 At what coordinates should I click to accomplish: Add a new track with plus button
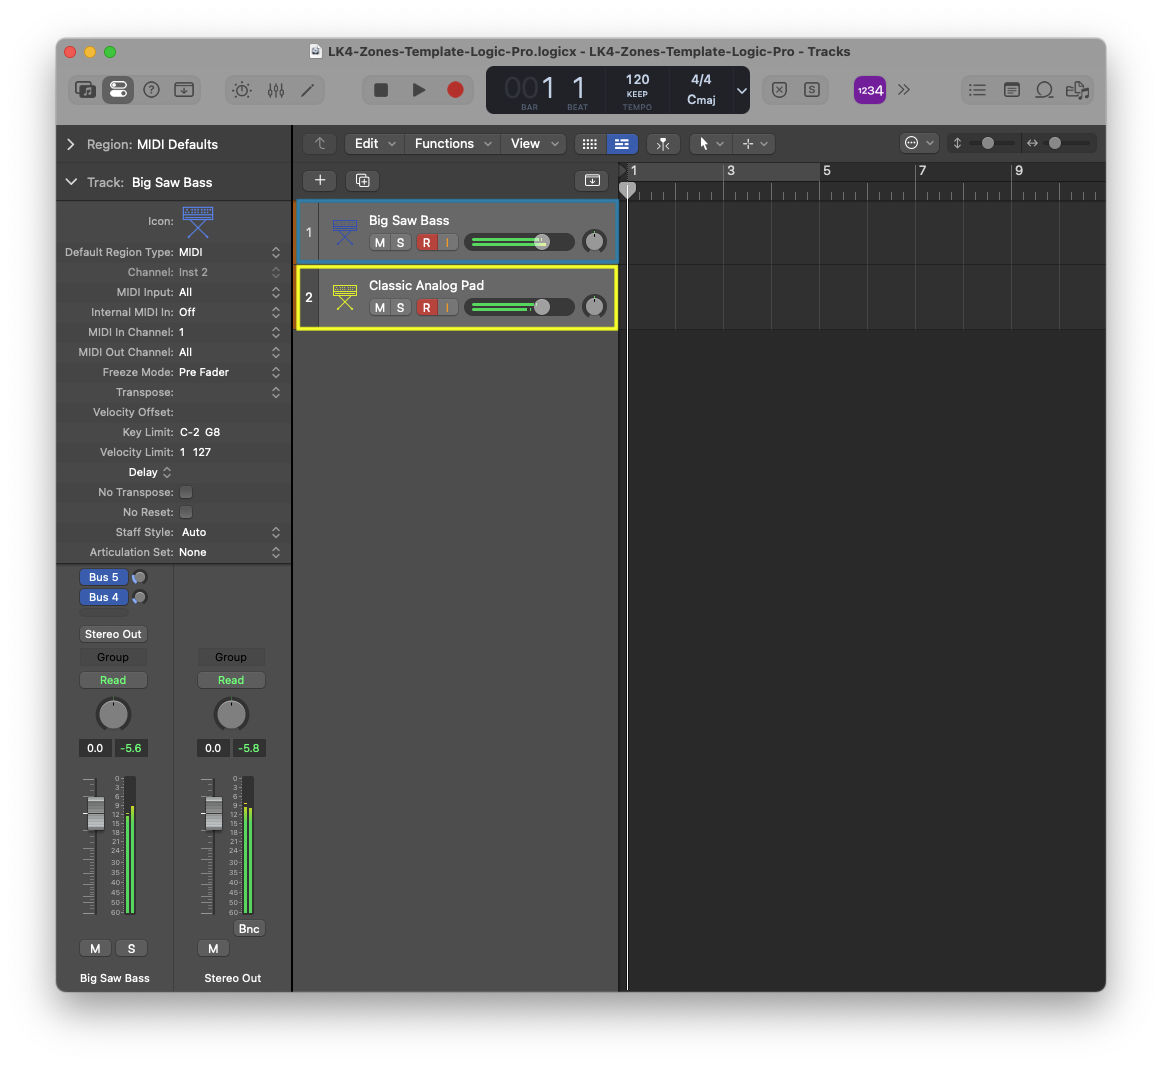coord(320,180)
